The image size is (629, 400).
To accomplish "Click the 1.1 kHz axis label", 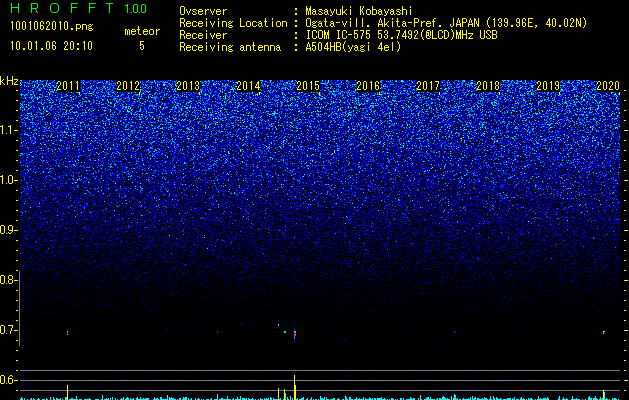I will click(x=8, y=130).
